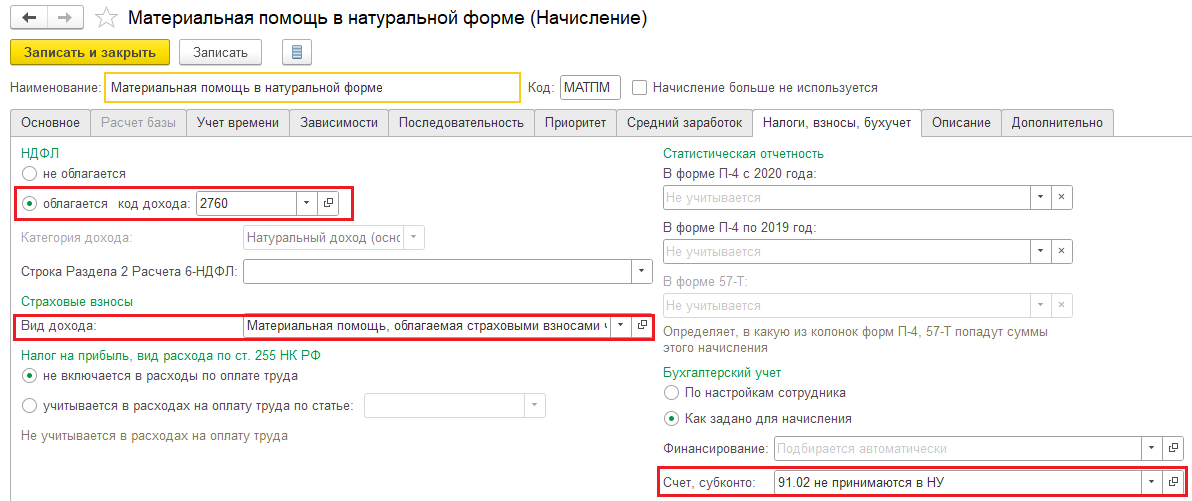
Task: Click the back navigation arrow
Action: click(x=30, y=18)
